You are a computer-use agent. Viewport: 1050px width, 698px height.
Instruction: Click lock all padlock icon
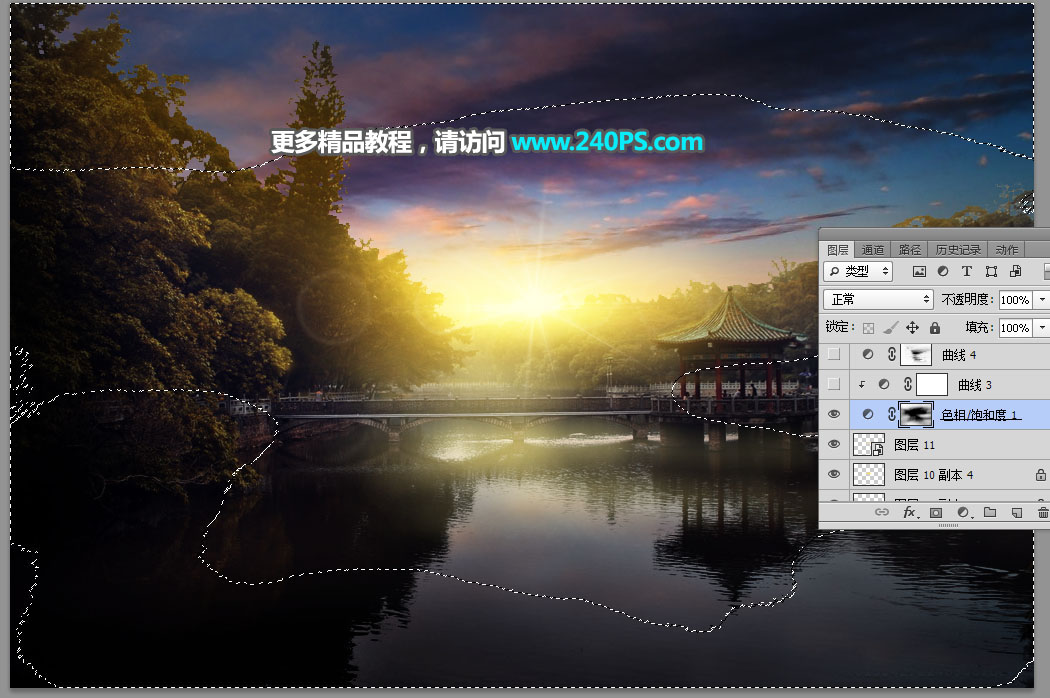click(x=935, y=328)
